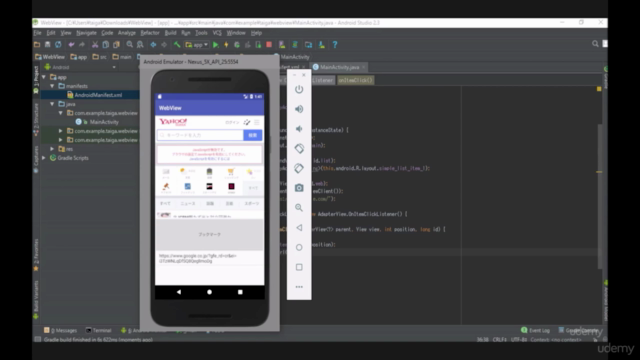Screen dimensions: 640x360
Task: Click the Open file toolbar icon
Action: [x=37, y=44]
